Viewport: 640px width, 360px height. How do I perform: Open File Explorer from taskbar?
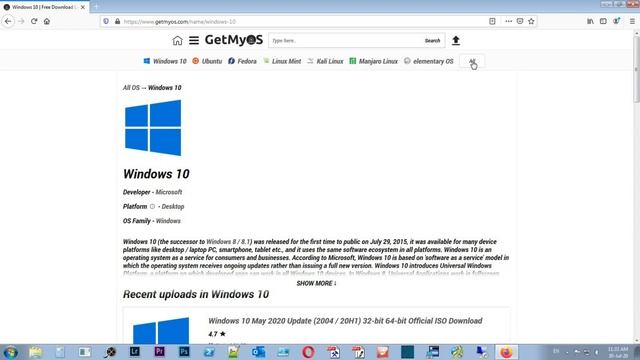pyautogui.click(x=36, y=352)
